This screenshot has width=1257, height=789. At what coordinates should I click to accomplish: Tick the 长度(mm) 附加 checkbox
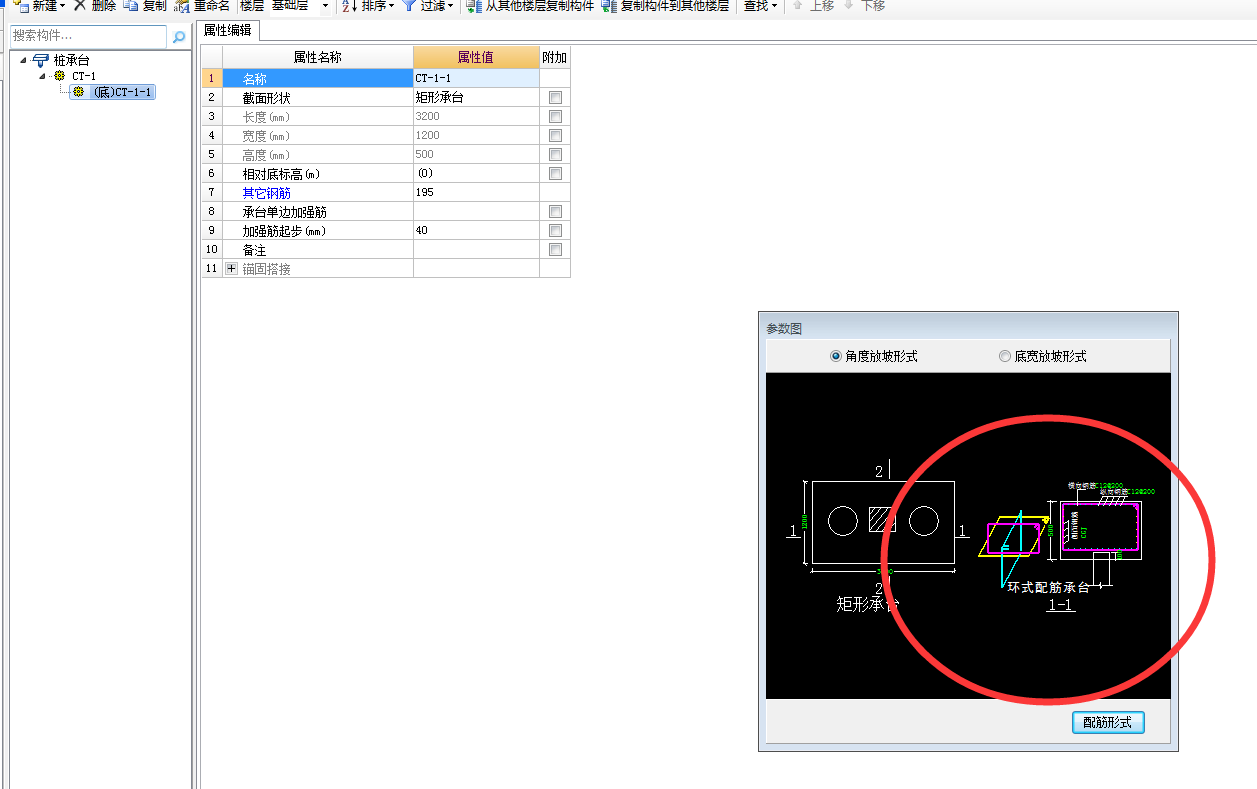coord(555,116)
